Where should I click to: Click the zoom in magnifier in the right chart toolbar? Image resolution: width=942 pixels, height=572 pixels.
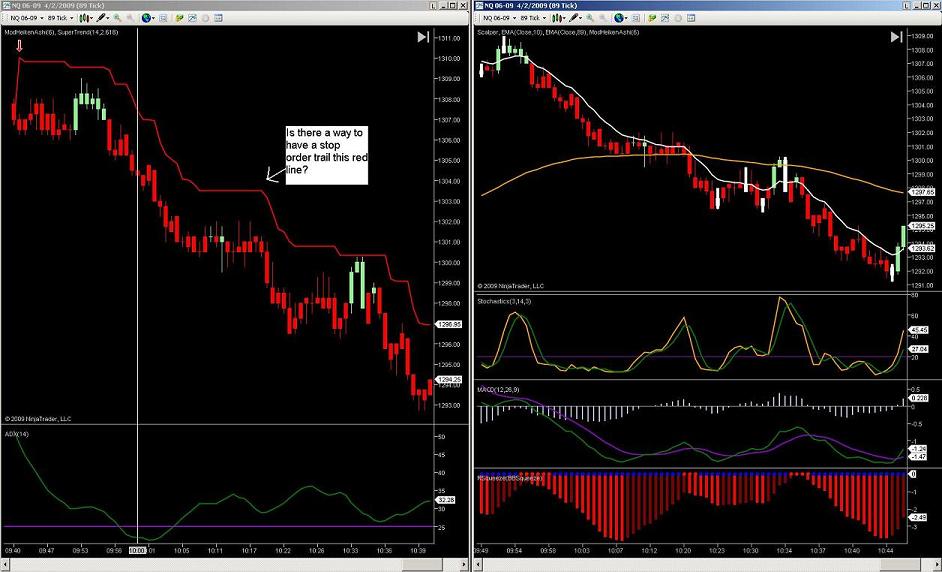[x=589, y=18]
